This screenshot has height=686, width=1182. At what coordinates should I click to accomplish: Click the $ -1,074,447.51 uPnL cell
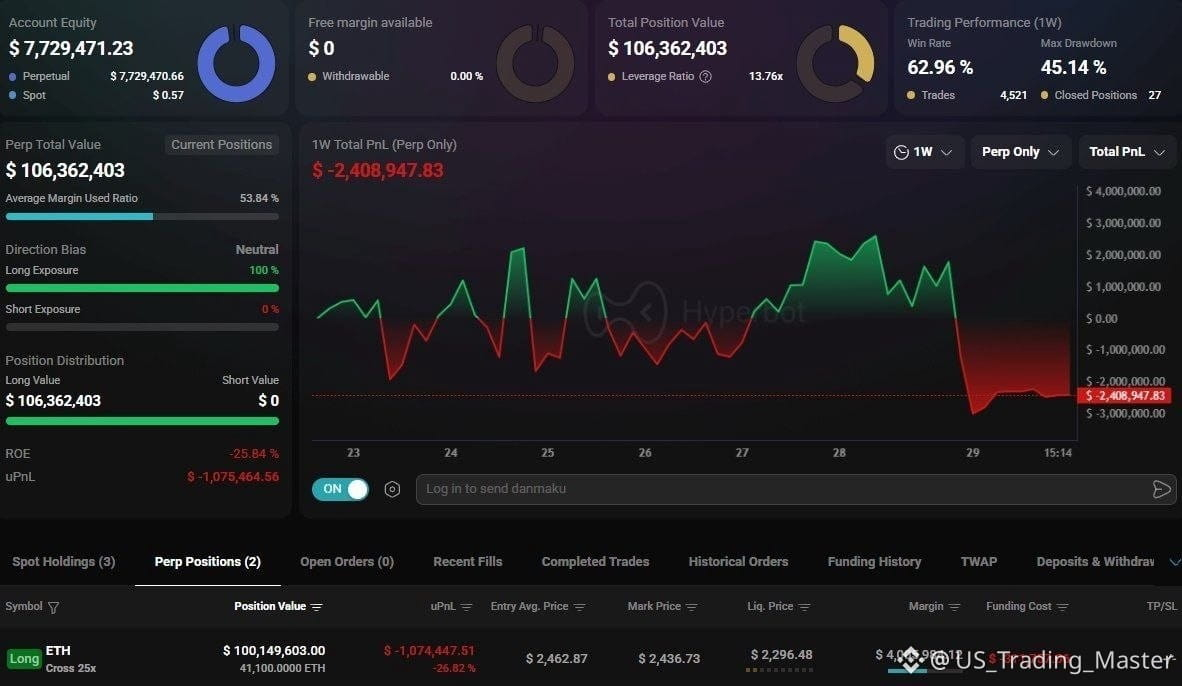click(x=429, y=651)
